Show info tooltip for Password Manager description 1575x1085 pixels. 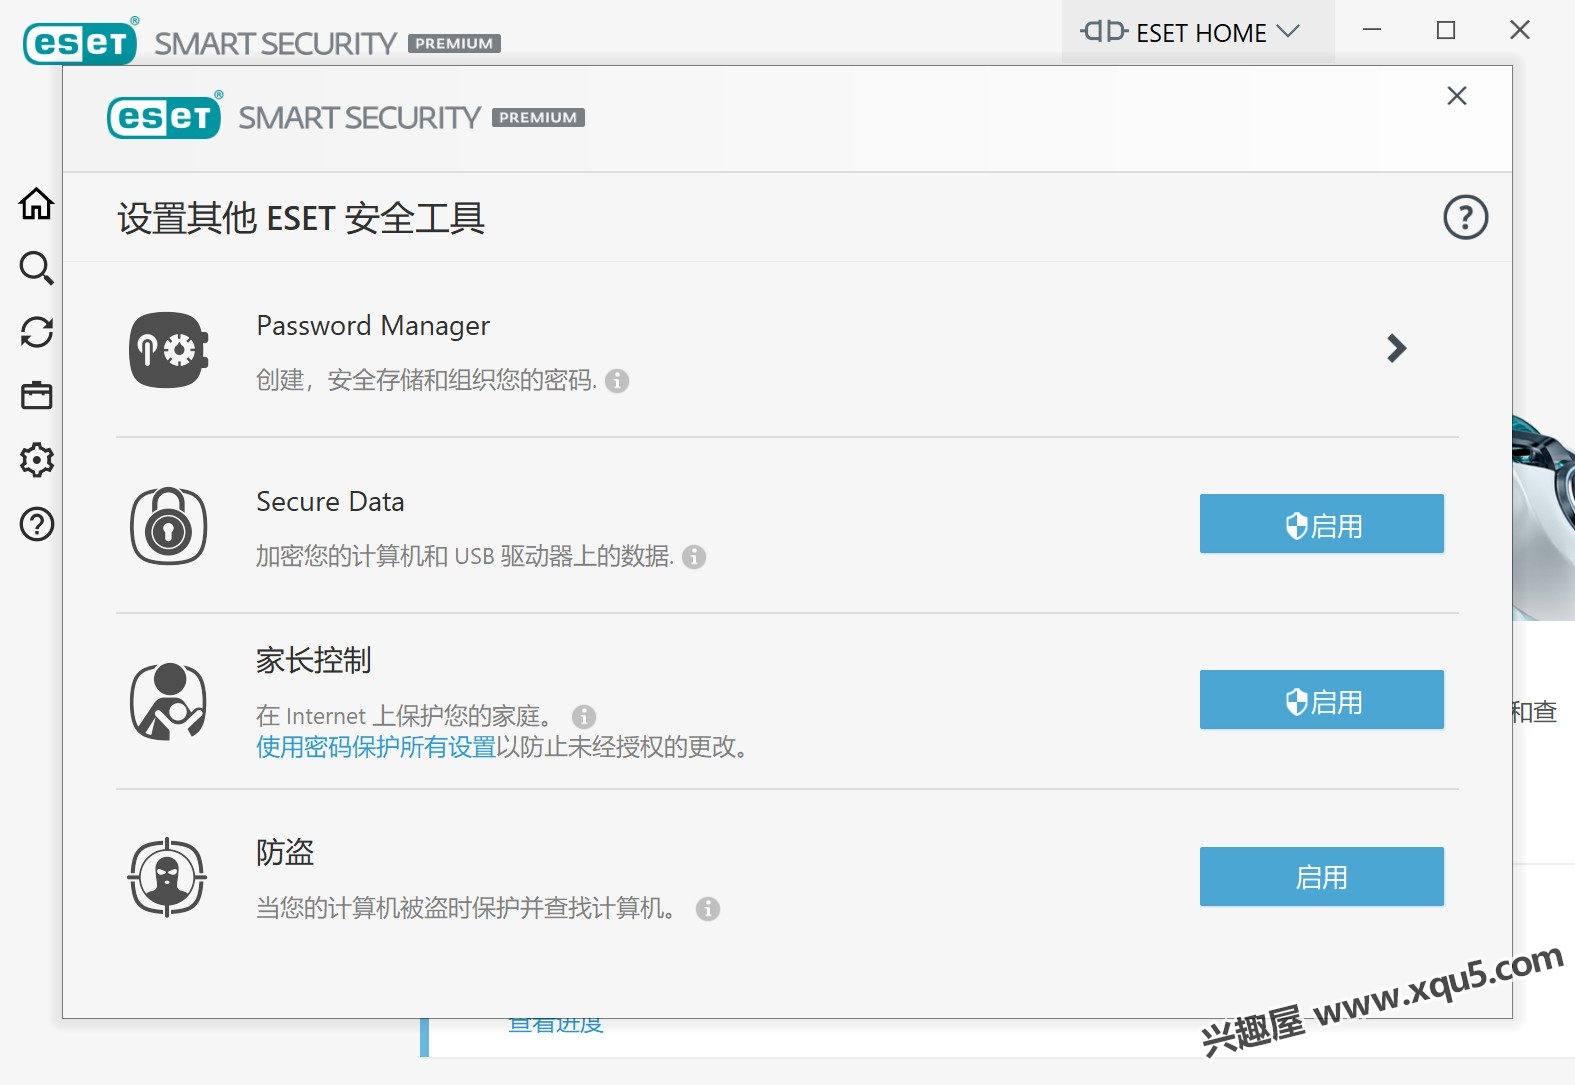click(x=617, y=381)
